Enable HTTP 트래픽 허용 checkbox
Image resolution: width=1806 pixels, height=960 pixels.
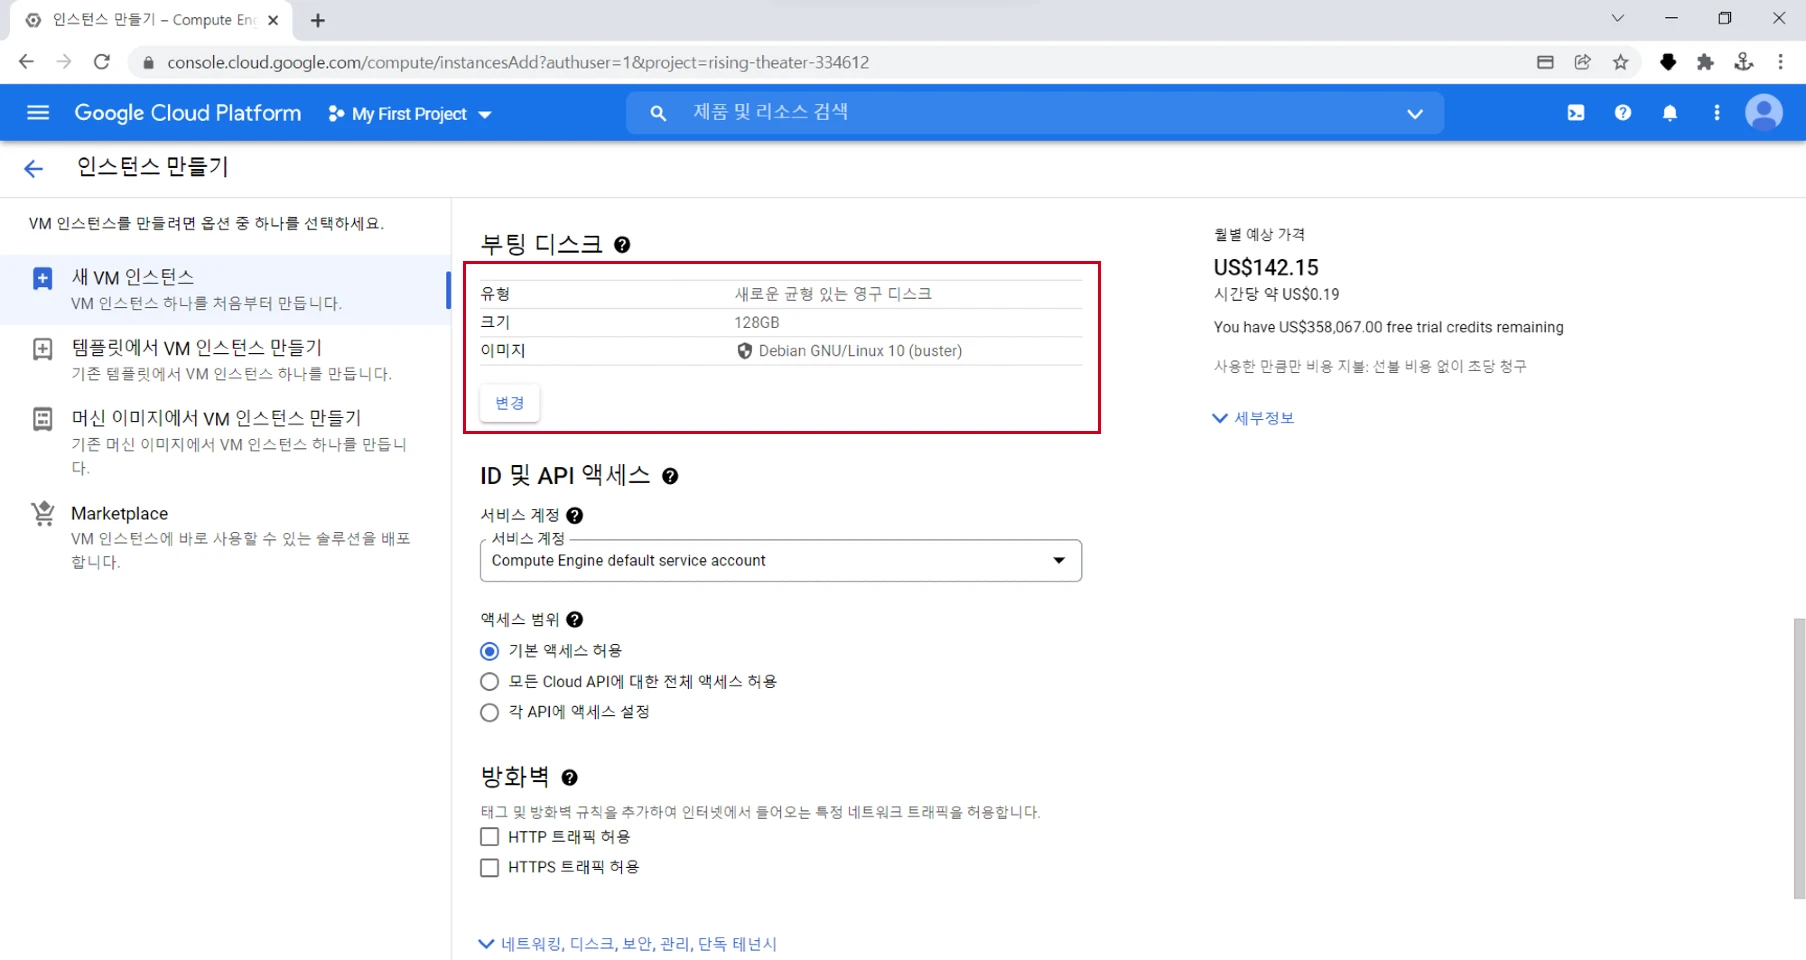tap(489, 837)
